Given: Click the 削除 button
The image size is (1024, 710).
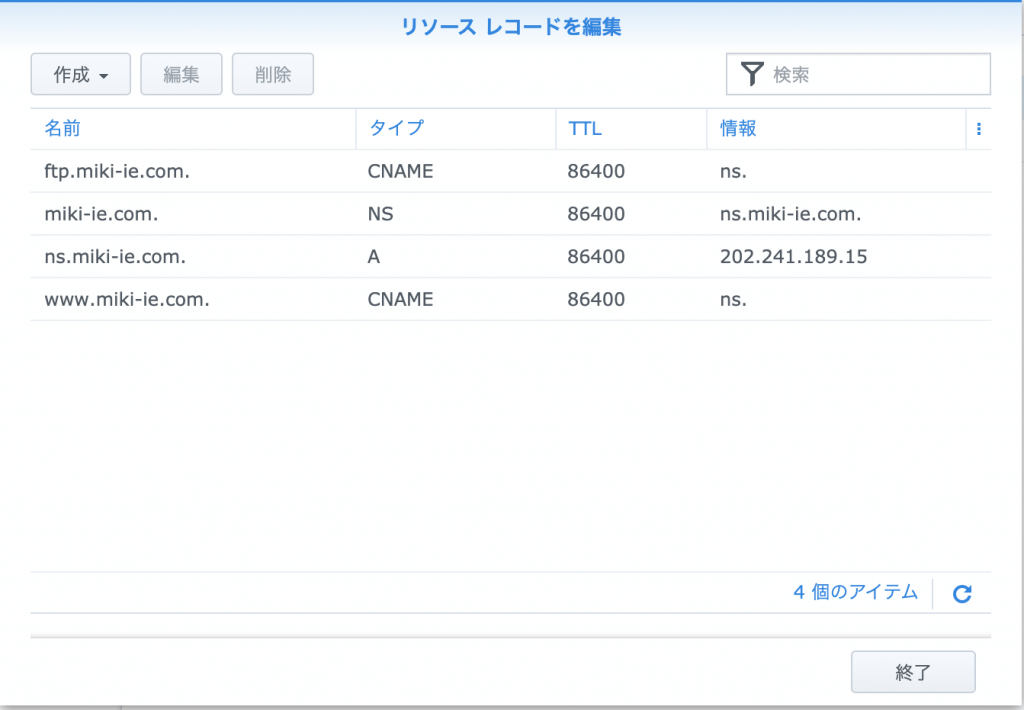Looking at the screenshot, I should click(x=273, y=75).
